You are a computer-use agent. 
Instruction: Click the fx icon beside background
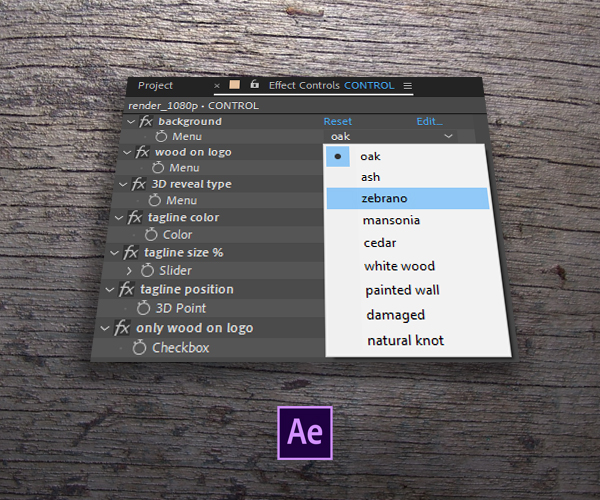click(146, 122)
